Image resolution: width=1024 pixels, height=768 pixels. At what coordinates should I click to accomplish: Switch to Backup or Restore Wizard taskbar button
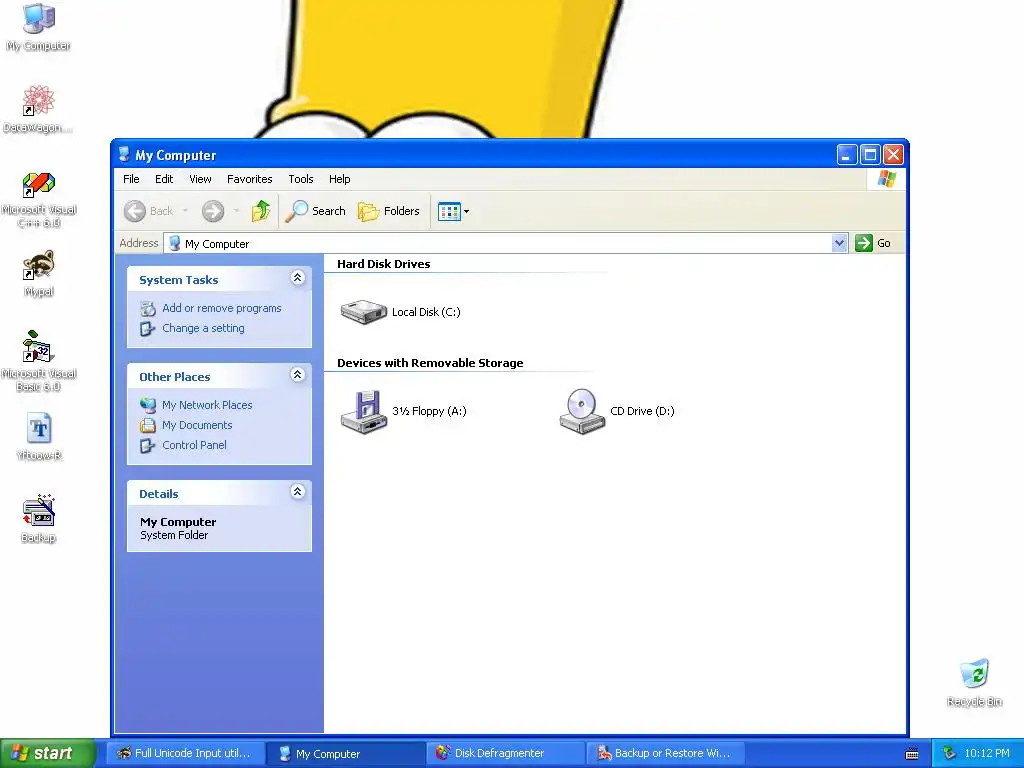tap(665, 753)
